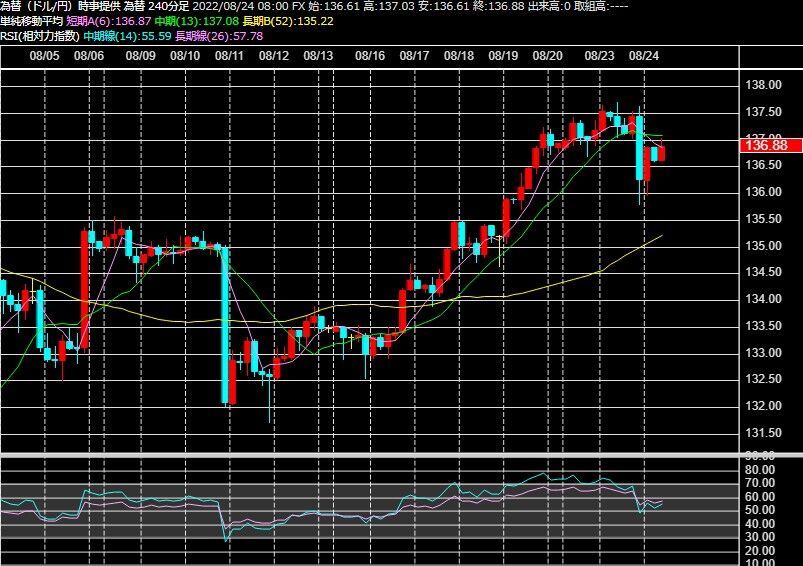Click the 高:137.03 high value
The width and height of the screenshot is (803, 566).
click(389, 7)
